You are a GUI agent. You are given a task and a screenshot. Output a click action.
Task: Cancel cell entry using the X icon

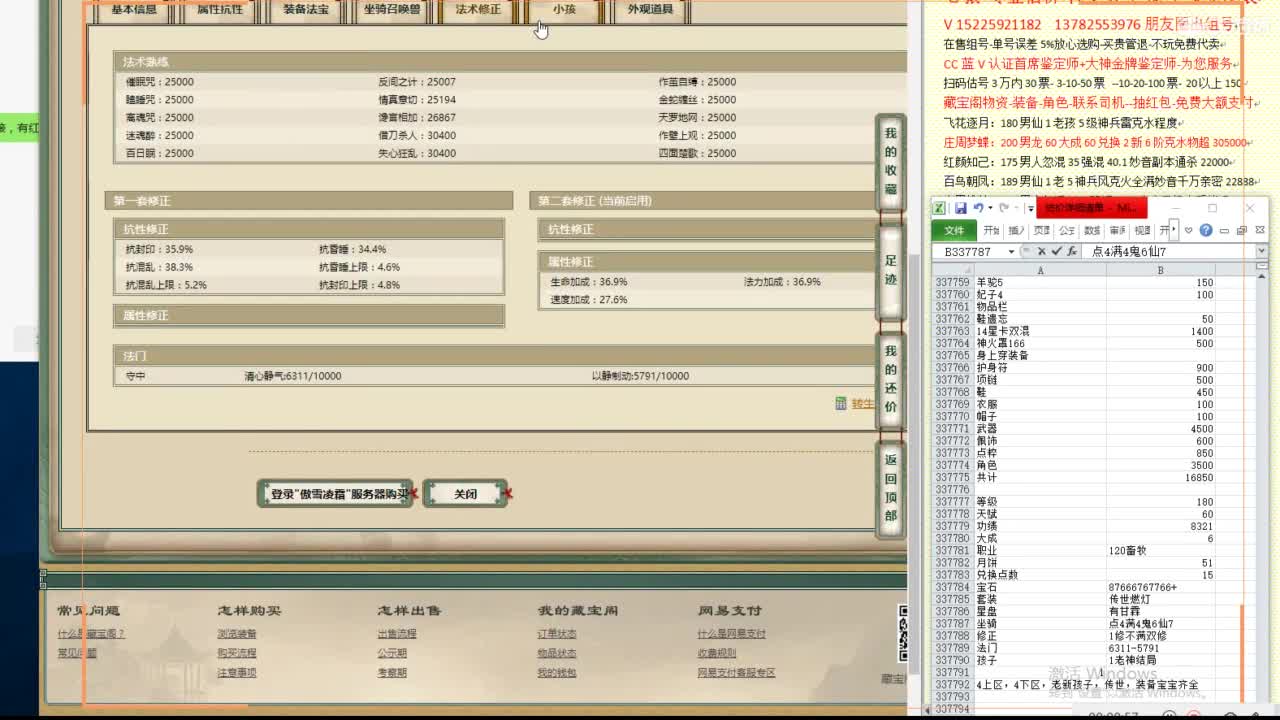[1041, 252]
